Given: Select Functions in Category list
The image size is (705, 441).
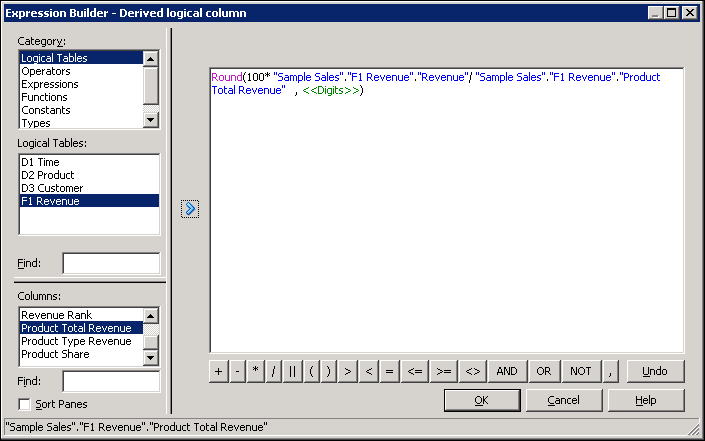Looking at the screenshot, I should tap(81, 97).
